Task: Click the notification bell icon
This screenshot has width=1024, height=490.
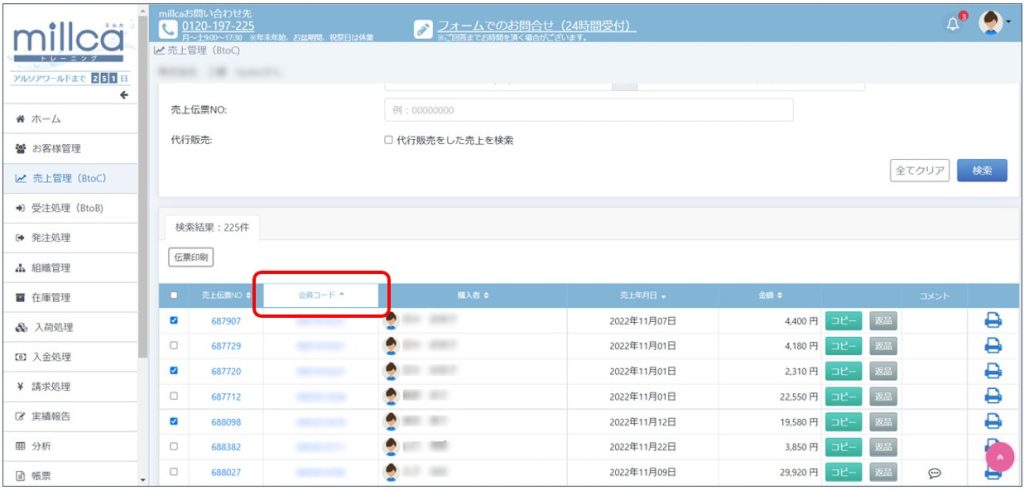Action: 951,23
